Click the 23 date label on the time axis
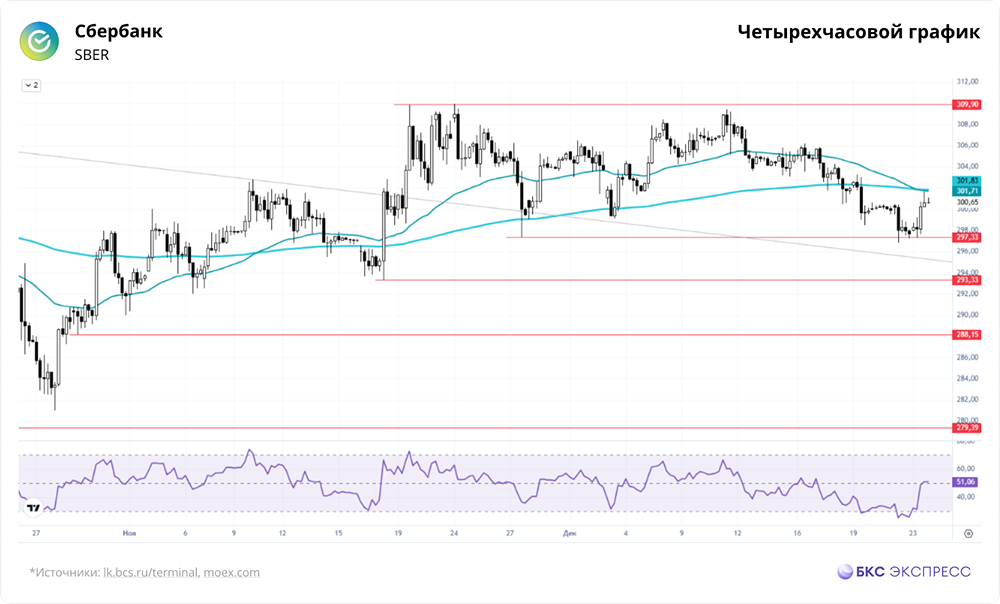1000x604 pixels. [913, 533]
